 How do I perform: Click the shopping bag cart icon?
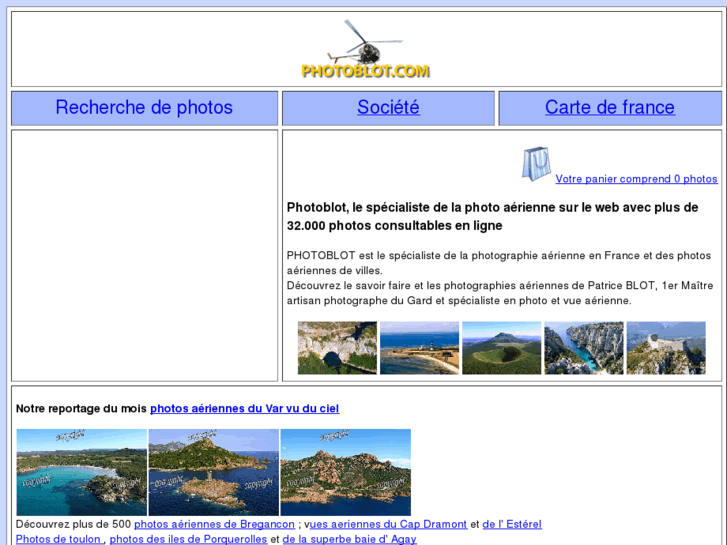click(536, 164)
